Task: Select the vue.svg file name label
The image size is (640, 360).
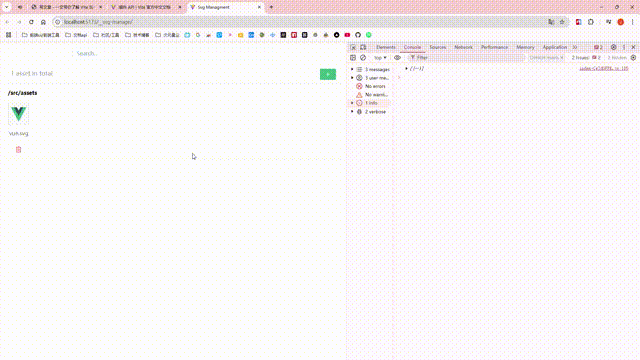Action: (18, 133)
